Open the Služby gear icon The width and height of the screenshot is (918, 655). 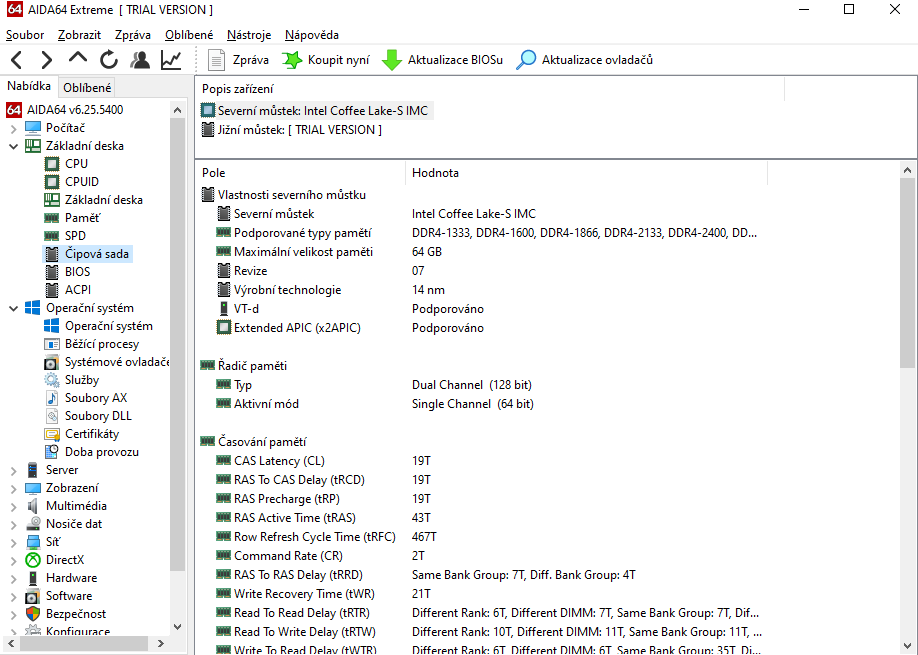(52, 380)
